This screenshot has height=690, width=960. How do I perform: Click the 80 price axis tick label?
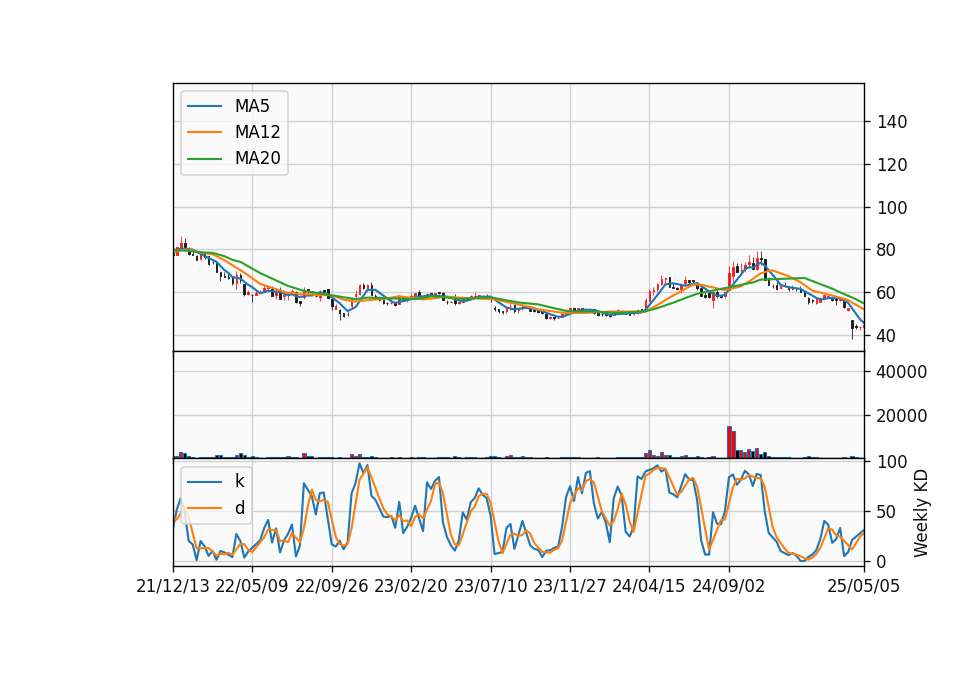pos(887,250)
